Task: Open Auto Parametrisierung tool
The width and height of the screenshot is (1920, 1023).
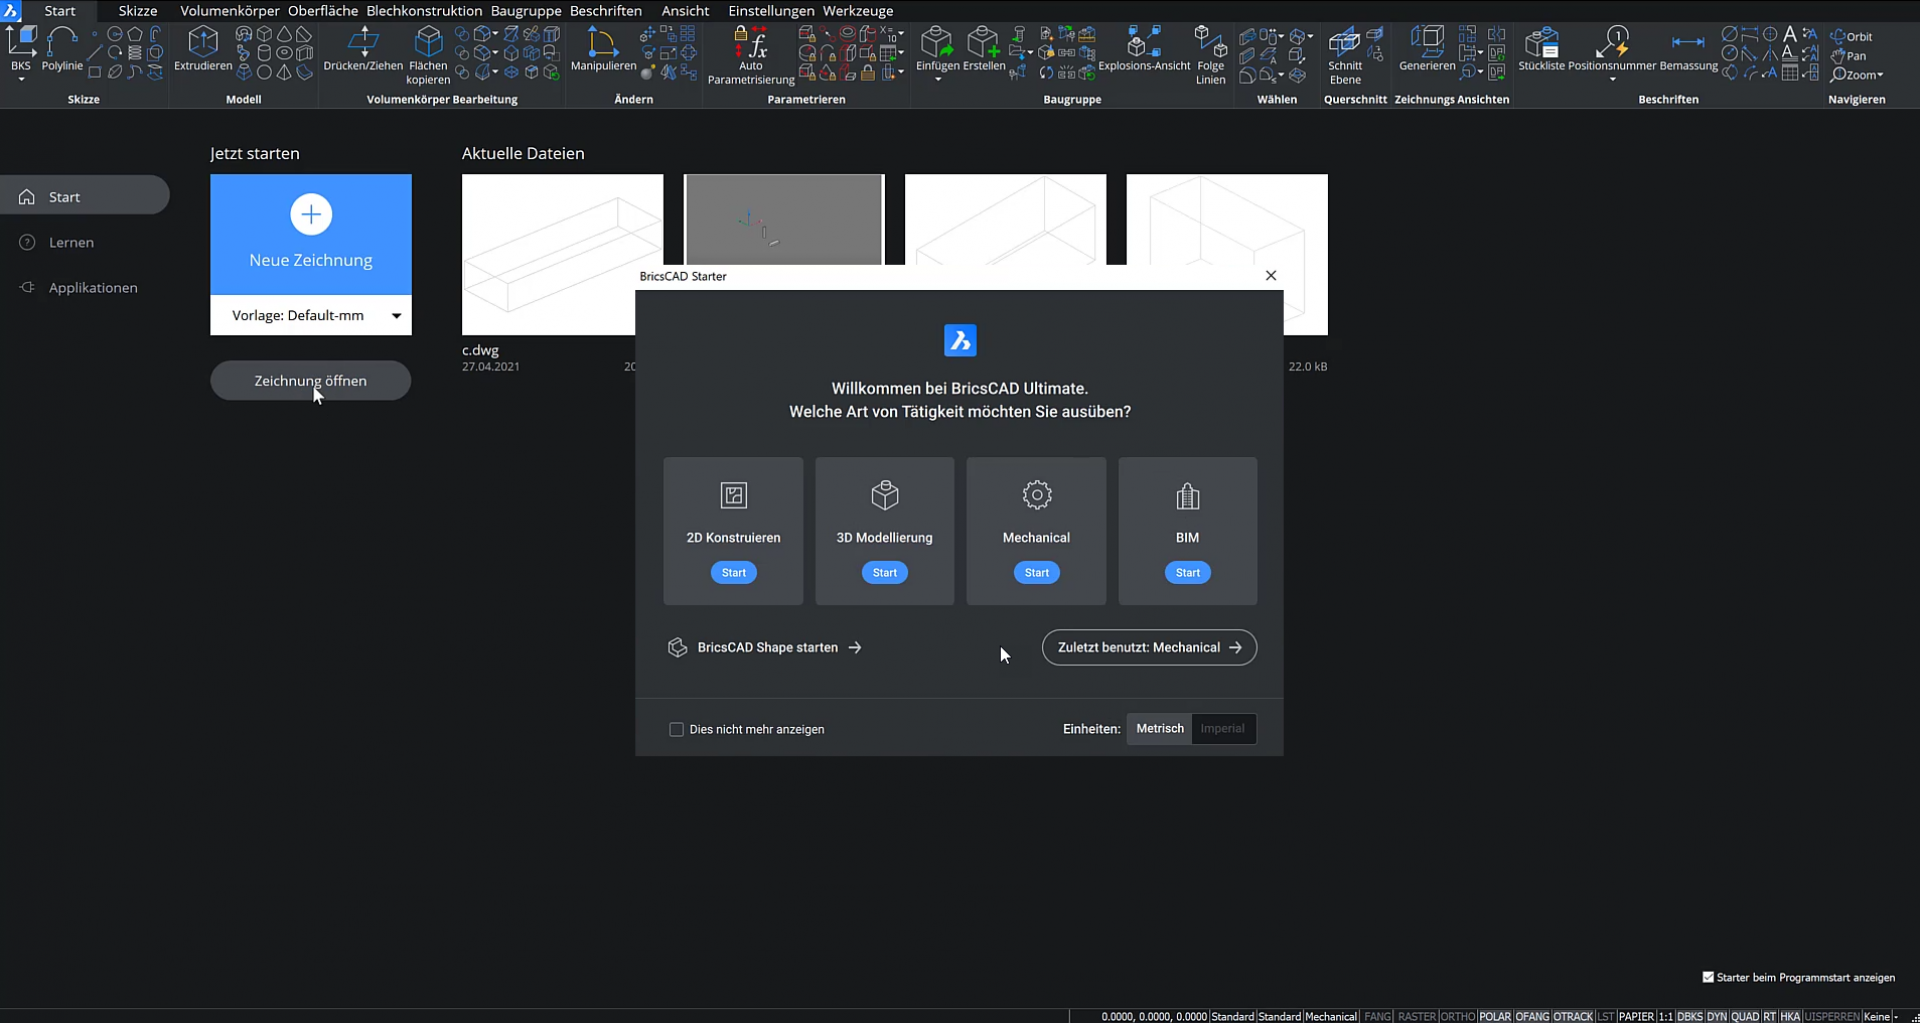Action: click(x=751, y=56)
